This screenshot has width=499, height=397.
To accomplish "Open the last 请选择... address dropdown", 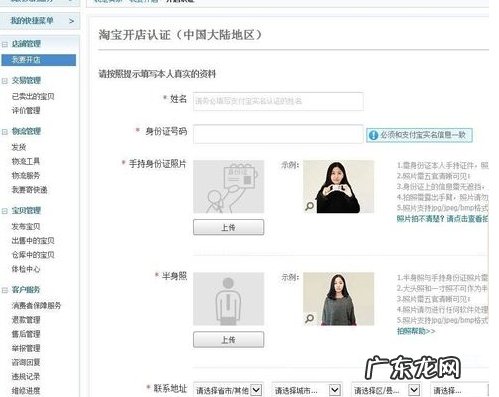I will [x=460, y=390].
